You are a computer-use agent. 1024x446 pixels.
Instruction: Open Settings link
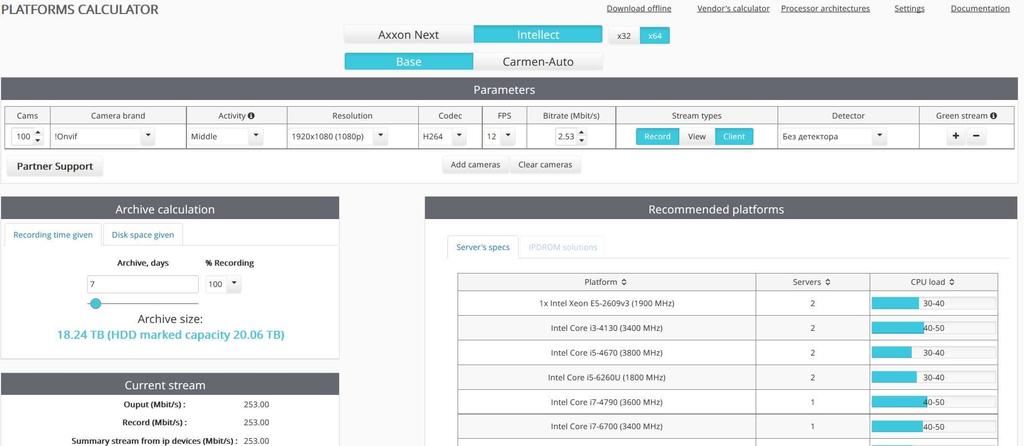point(909,8)
